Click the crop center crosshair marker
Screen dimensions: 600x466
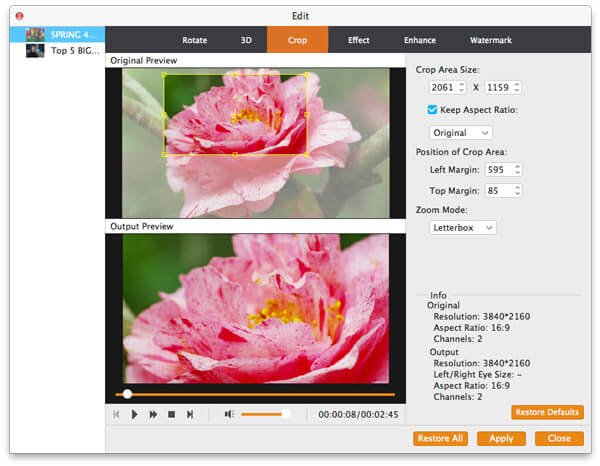click(235, 115)
